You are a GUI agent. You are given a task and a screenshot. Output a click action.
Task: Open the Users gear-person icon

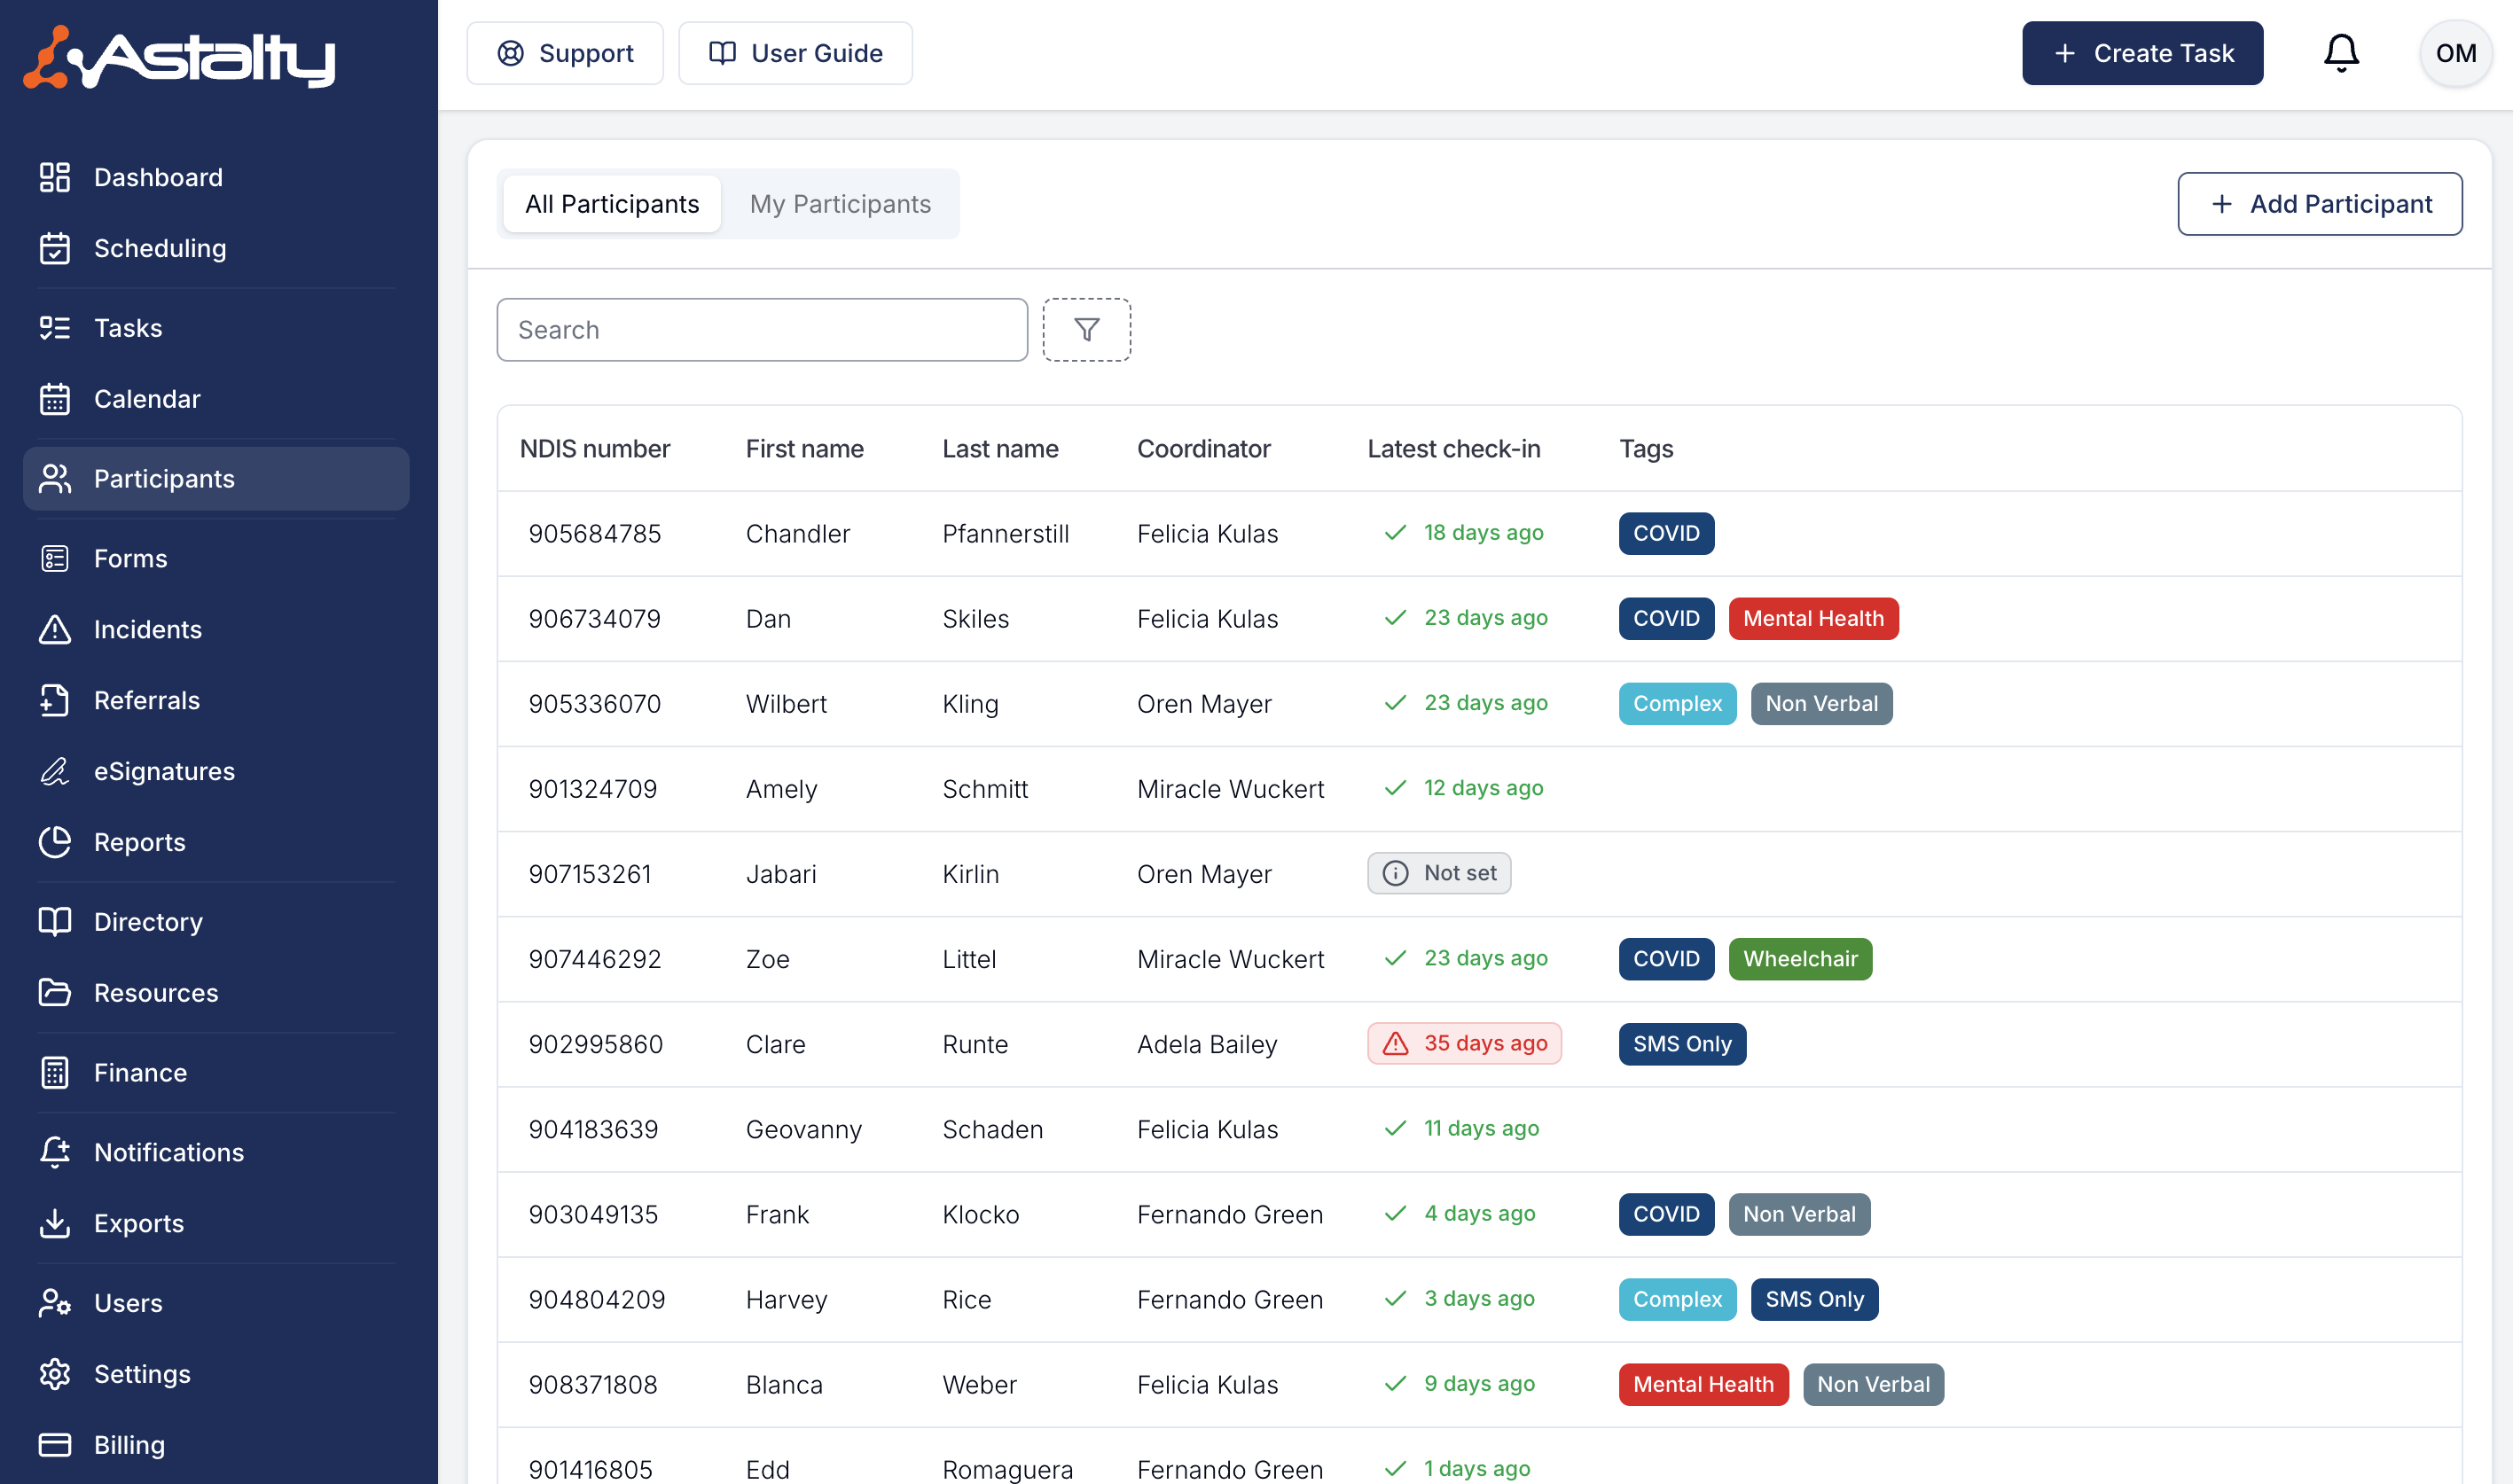coord(54,1303)
